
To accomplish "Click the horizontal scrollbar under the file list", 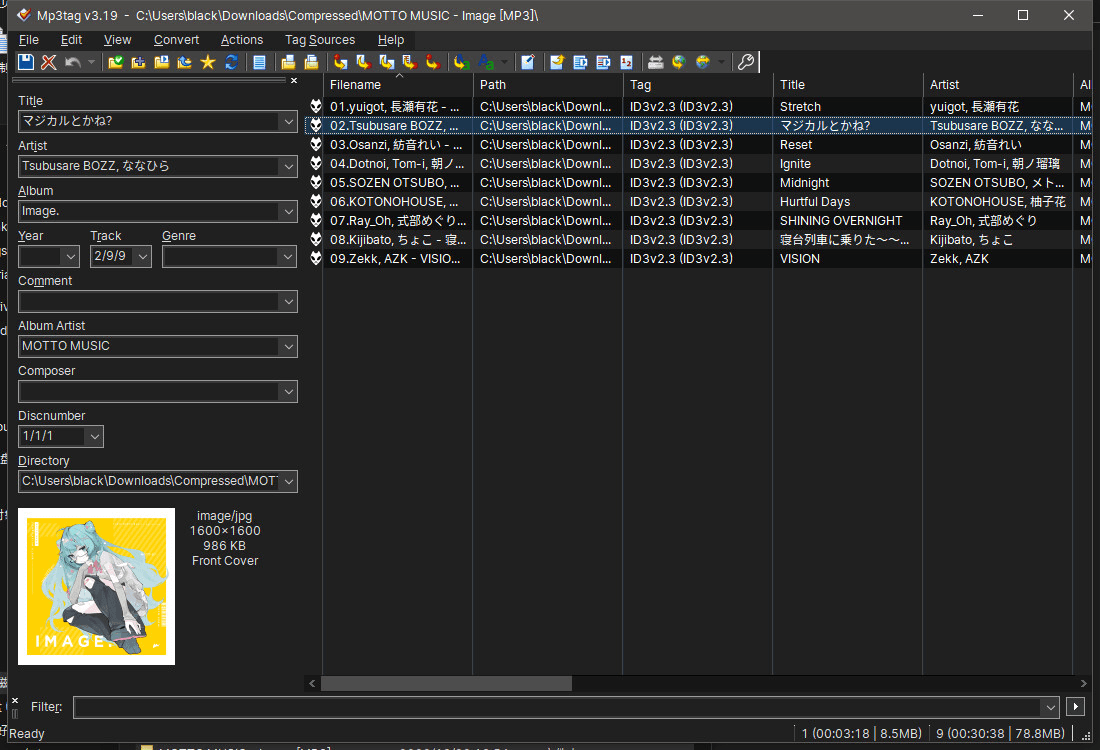I will pos(446,683).
